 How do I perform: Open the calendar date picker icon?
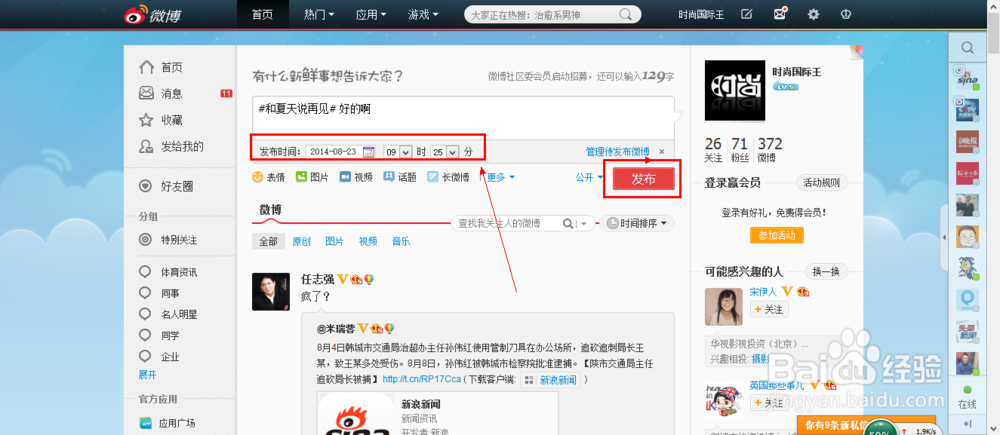tap(369, 152)
